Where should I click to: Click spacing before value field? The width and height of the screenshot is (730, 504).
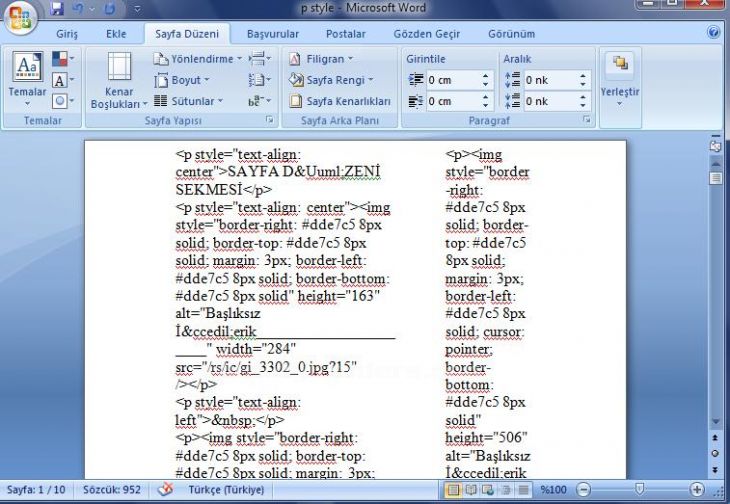(x=550, y=80)
